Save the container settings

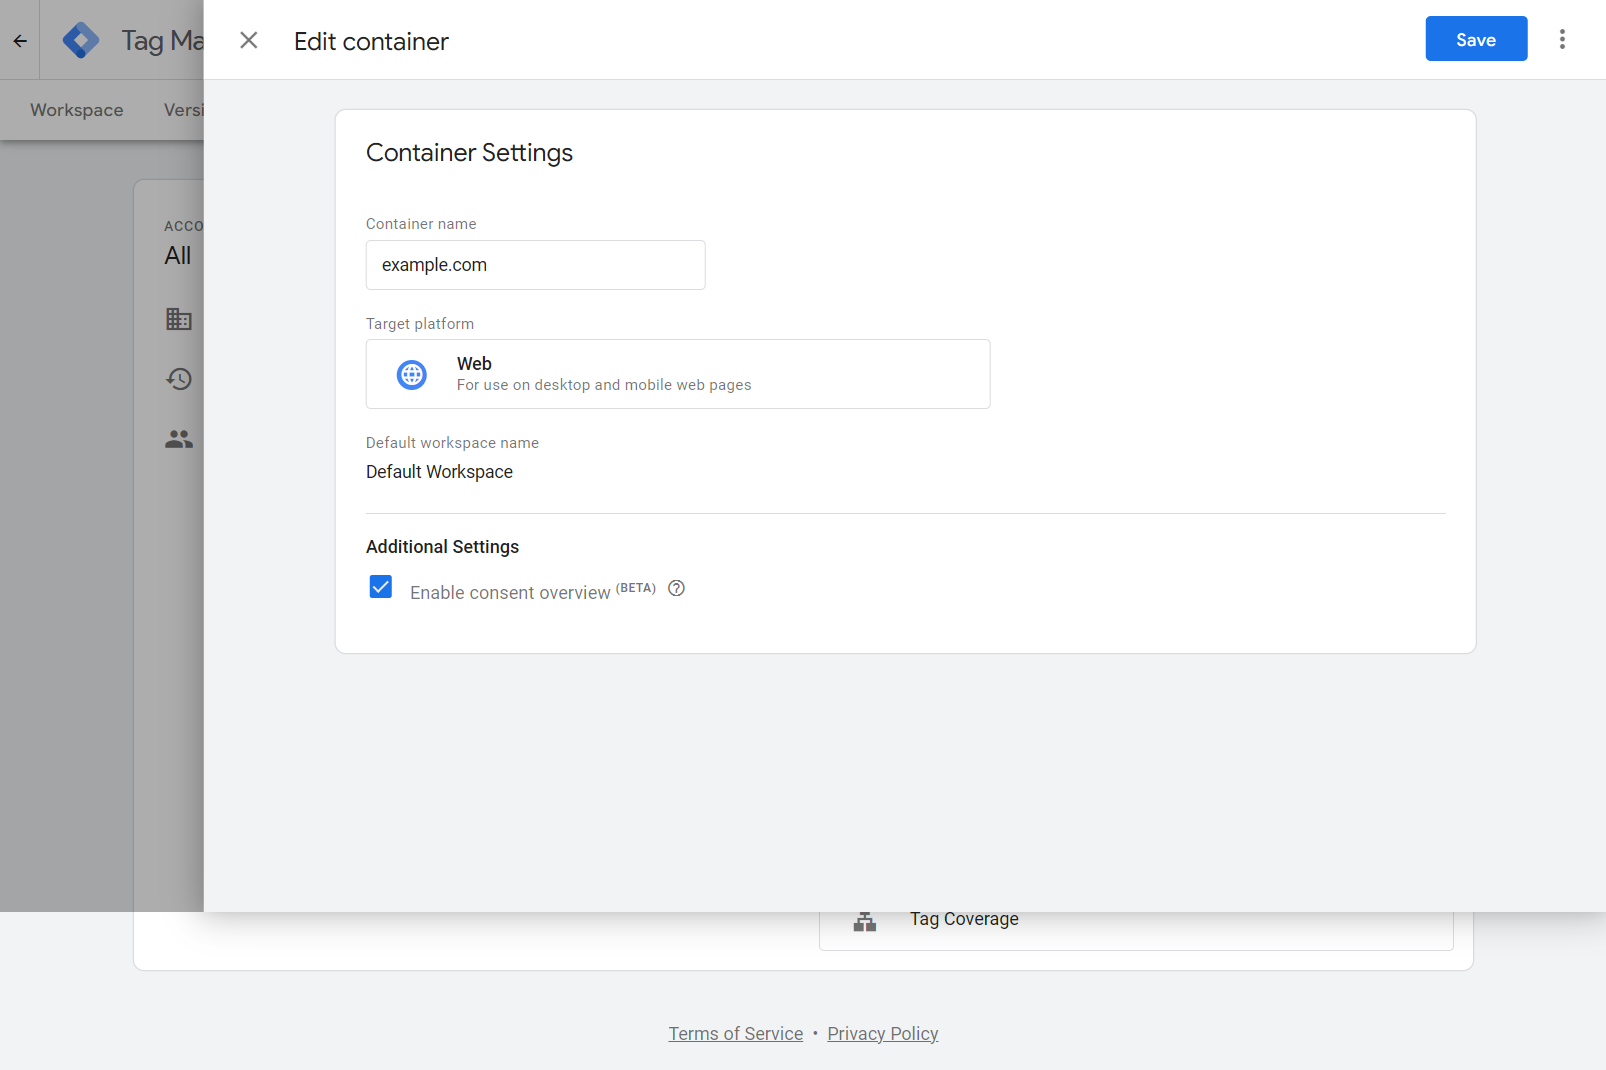[x=1475, y=39]
